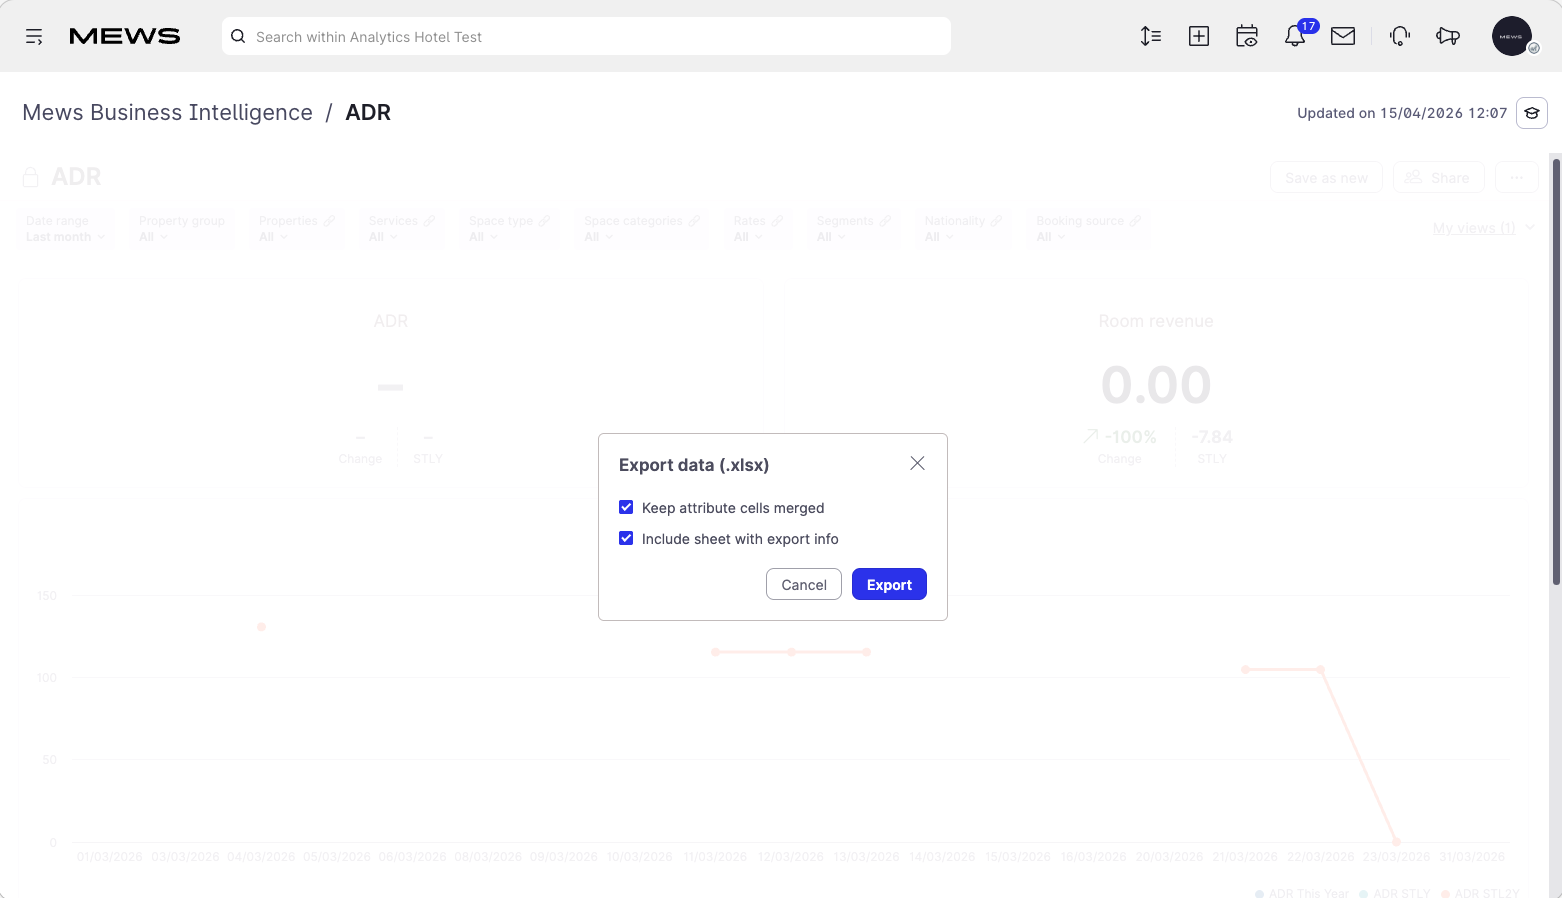Open the main navigation menu icon
Image resolution: width=1562 pixels, height=898 pixels.
pyautogui.click(x=34, y=37)
